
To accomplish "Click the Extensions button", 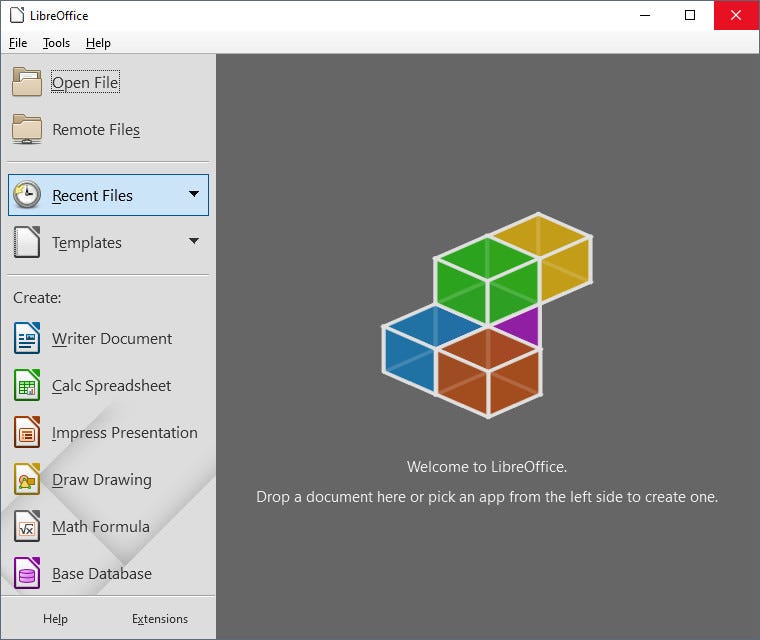I will coord(160,619).
